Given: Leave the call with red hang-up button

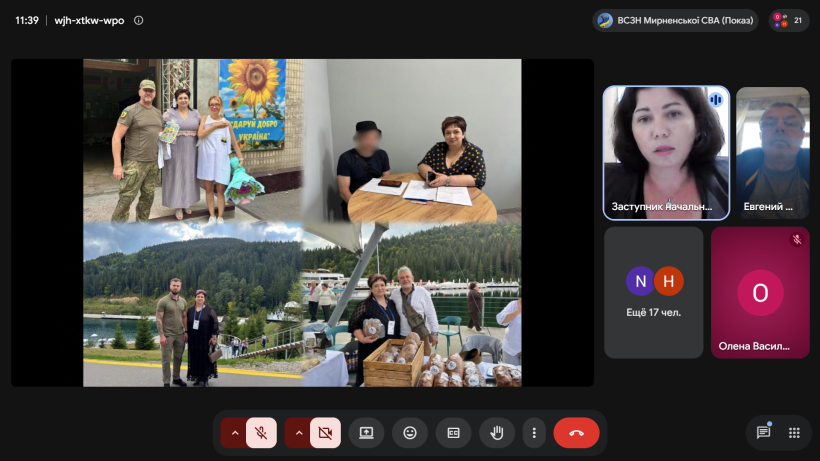Looking at the screenshot, I should [576, 433].
